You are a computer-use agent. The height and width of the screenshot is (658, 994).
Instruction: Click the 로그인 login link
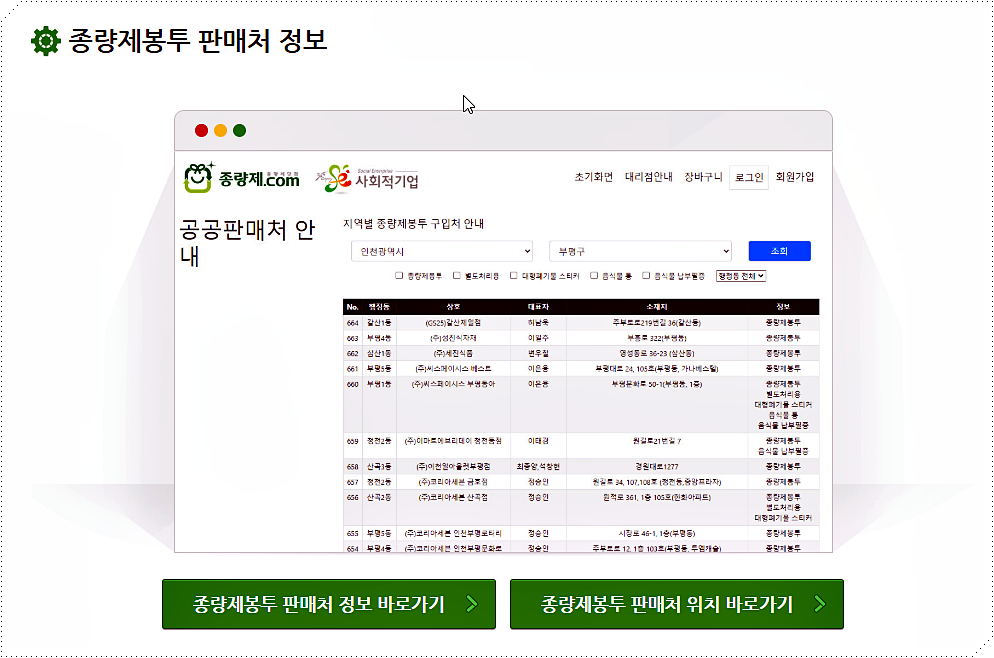pyautogui.click(x=752, y=177)
